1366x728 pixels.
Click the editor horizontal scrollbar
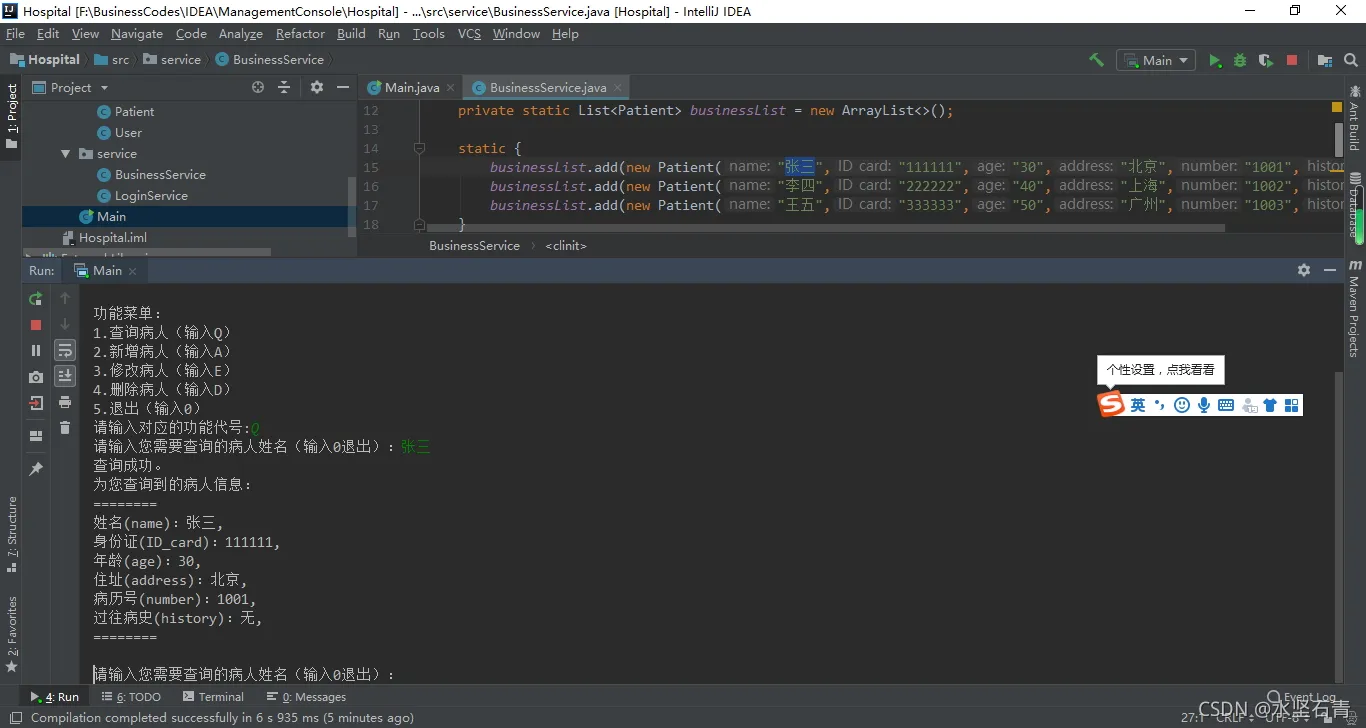click(x=825, y=228)
